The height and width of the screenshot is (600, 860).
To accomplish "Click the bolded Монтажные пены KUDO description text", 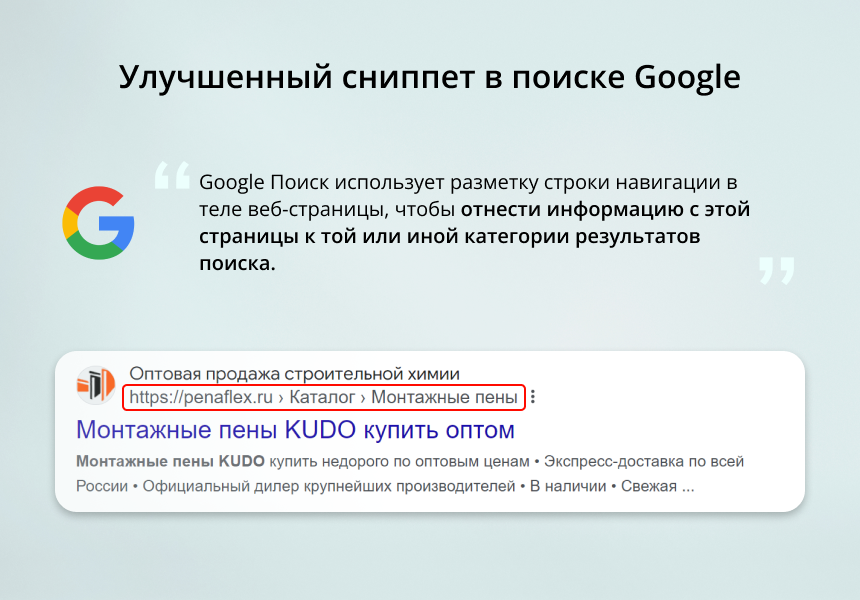I will (170, 462).
